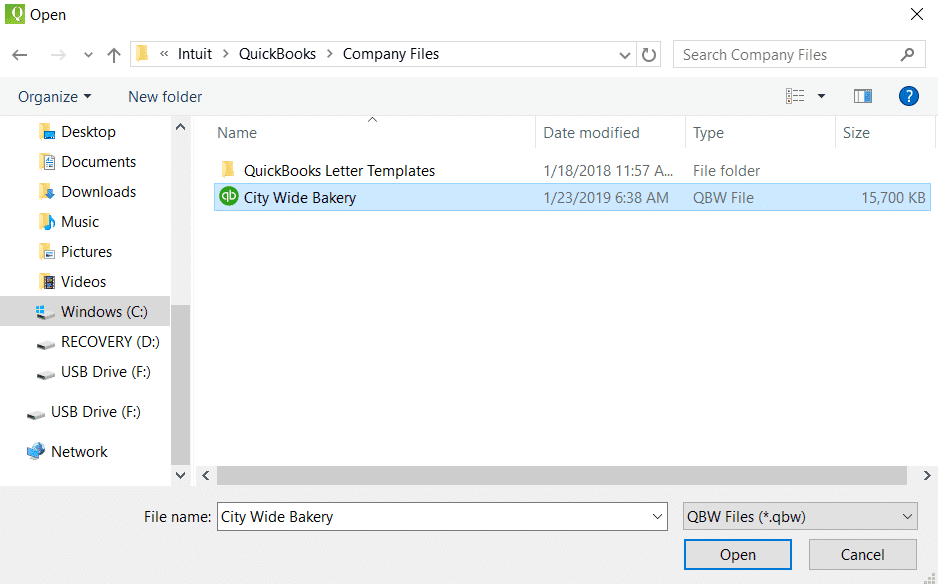This screenshot has width=938, height=584.
Task: Expand the File name dropdown arrow
Action: [x=657, y=516]
